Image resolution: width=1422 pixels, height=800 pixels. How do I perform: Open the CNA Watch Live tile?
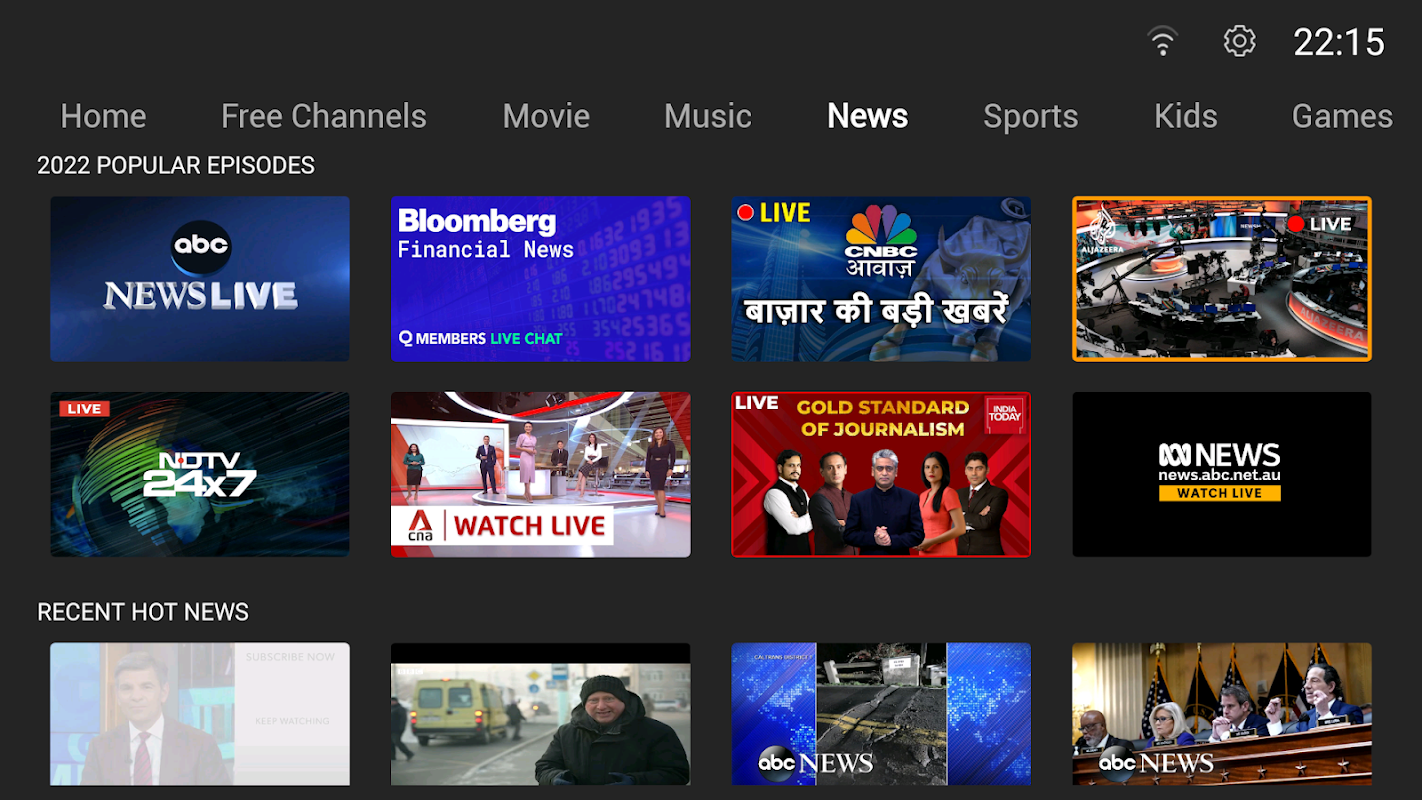(541, 474)
